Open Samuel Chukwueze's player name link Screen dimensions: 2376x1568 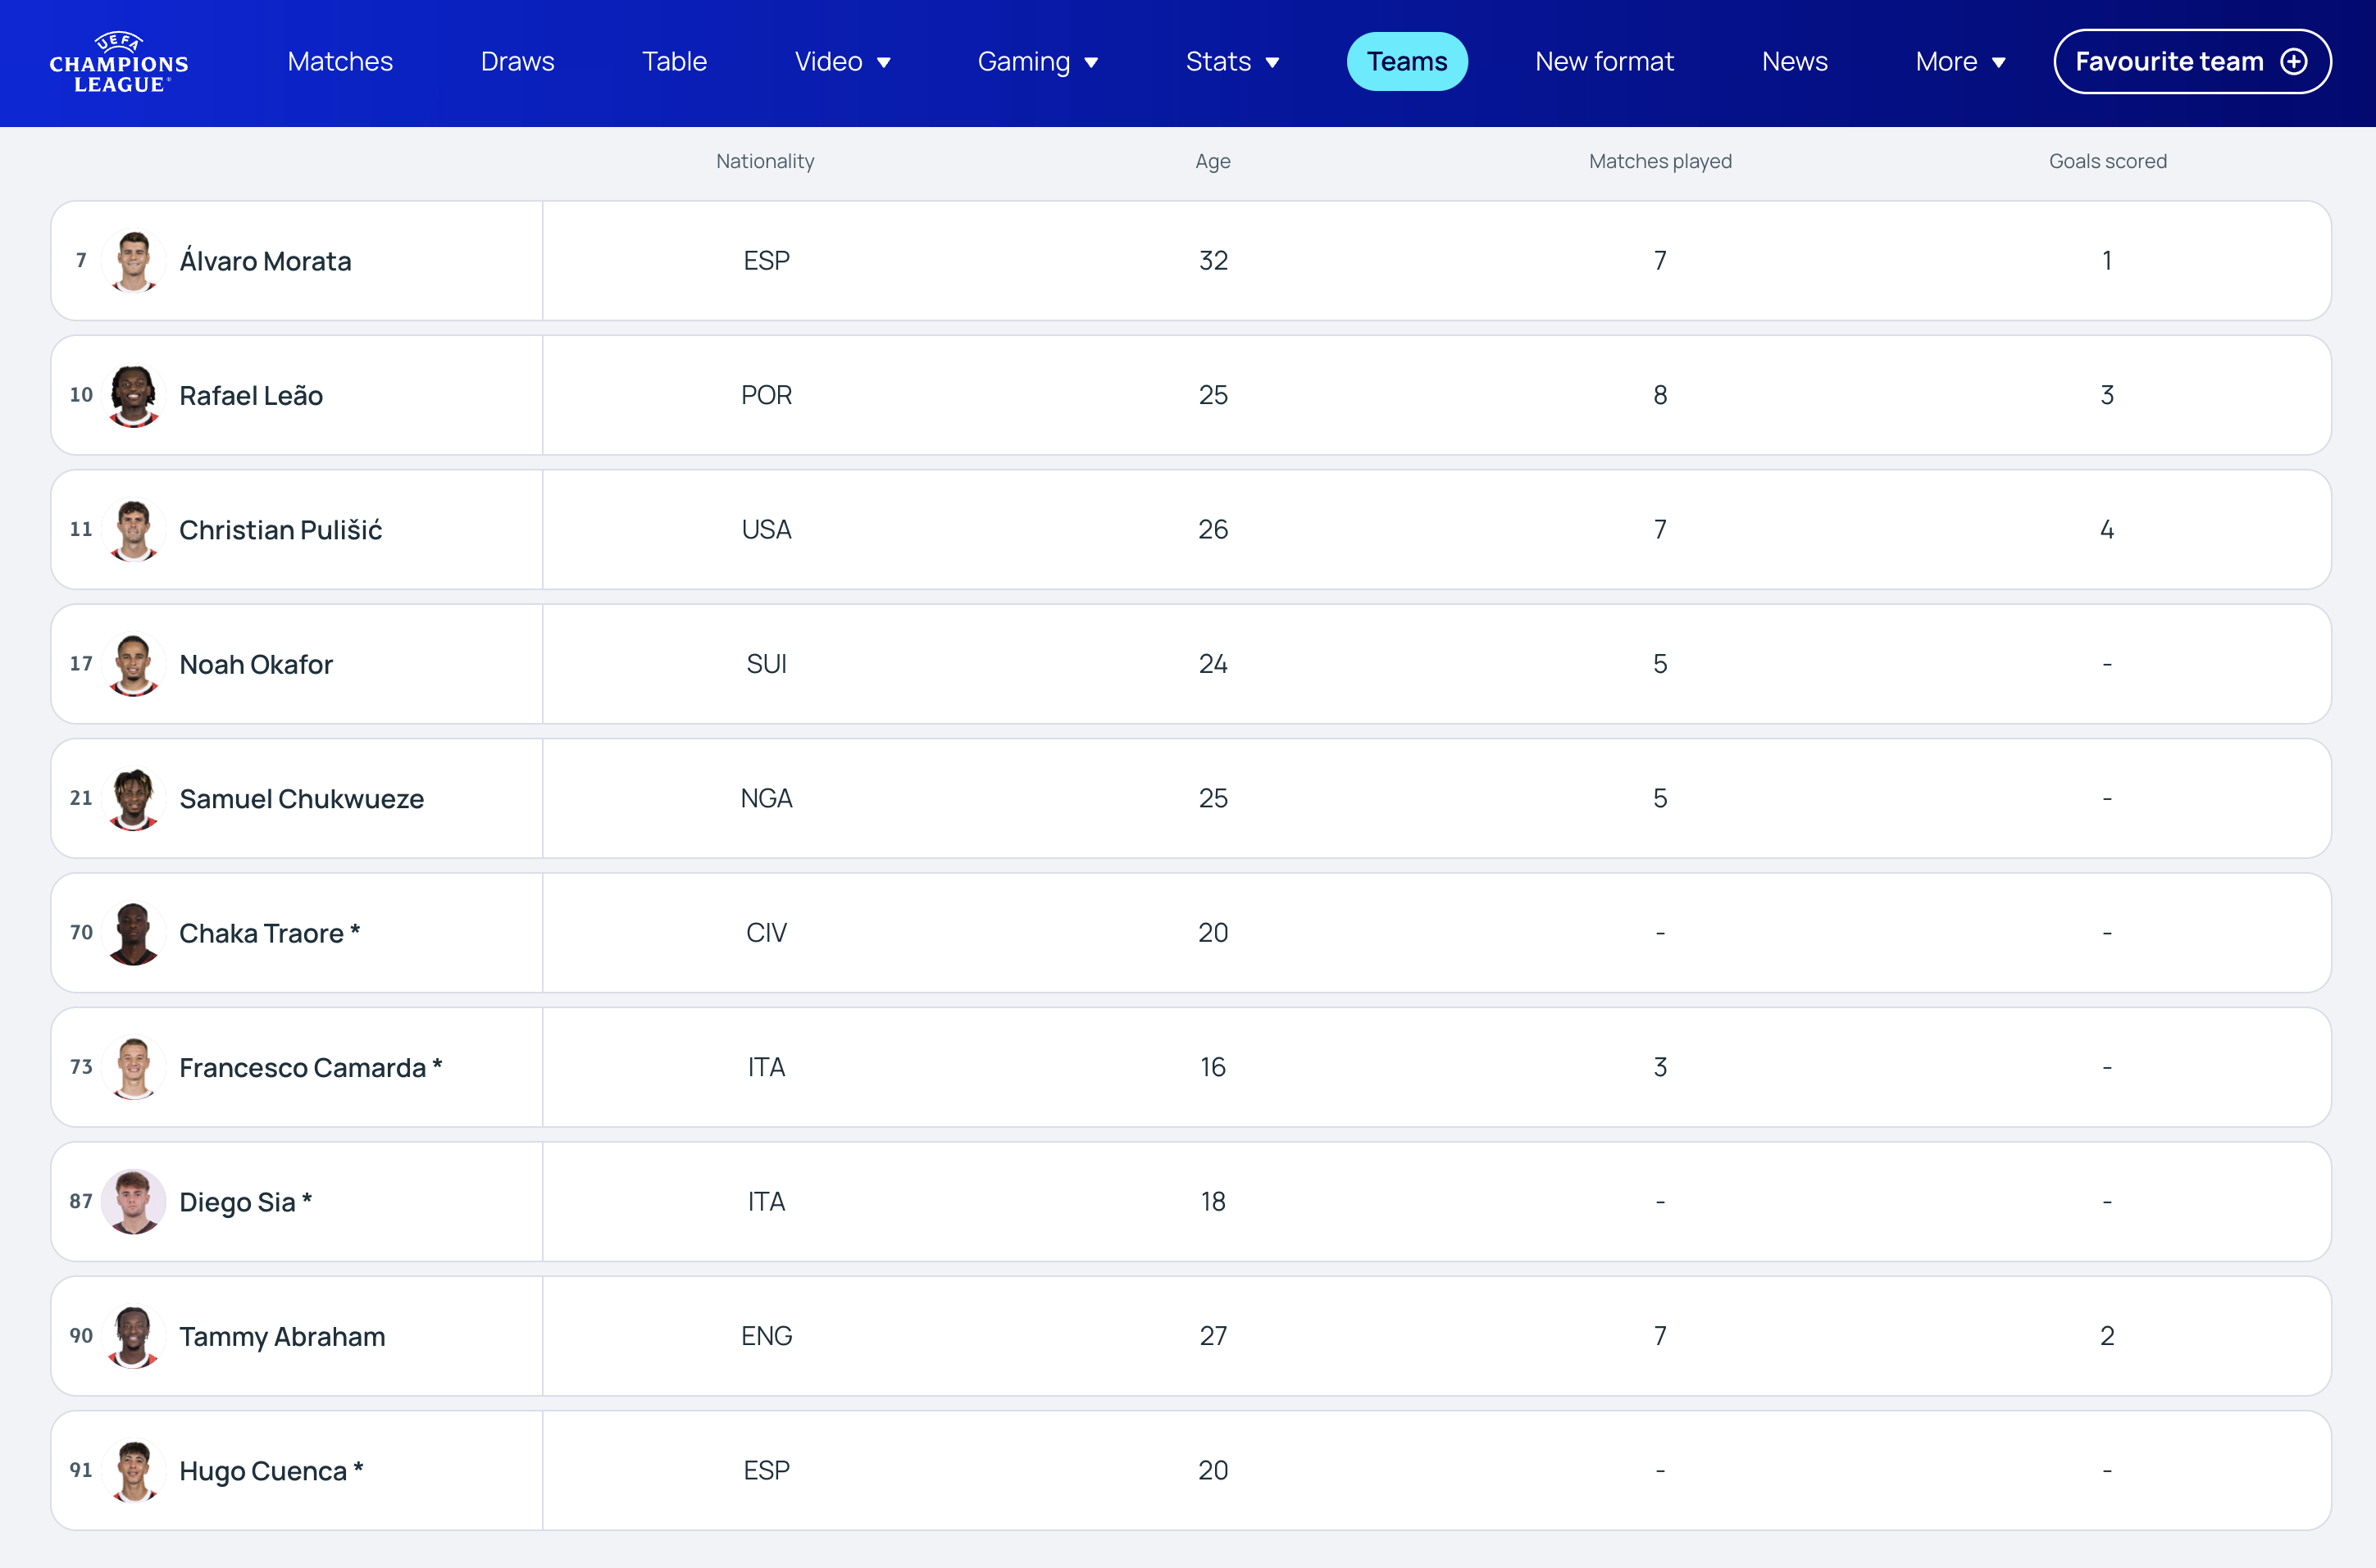pos(301,799)
